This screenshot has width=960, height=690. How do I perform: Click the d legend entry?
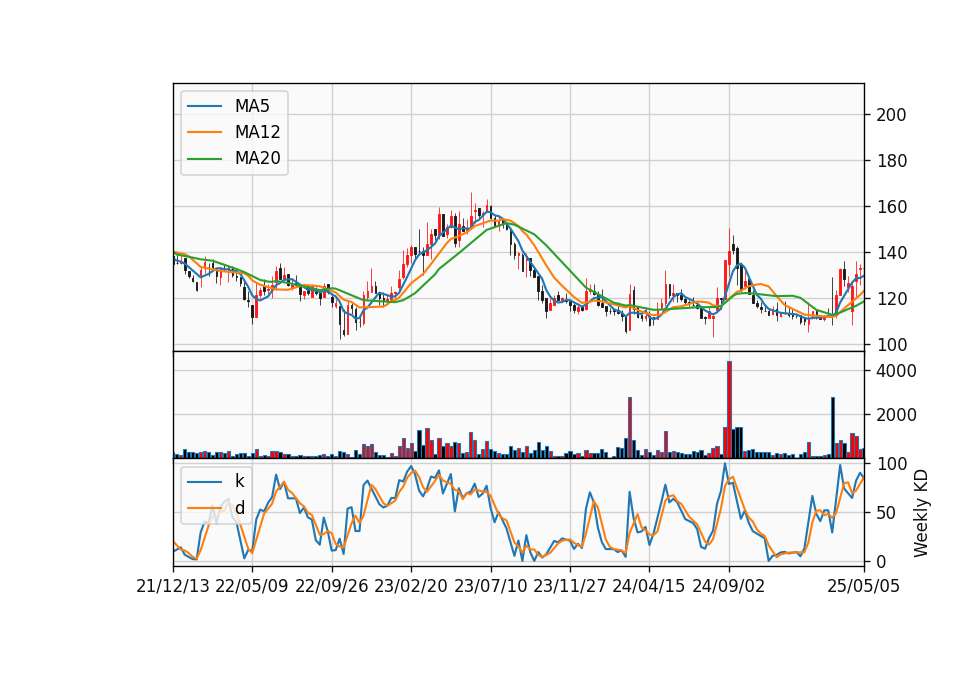[216, 508]
